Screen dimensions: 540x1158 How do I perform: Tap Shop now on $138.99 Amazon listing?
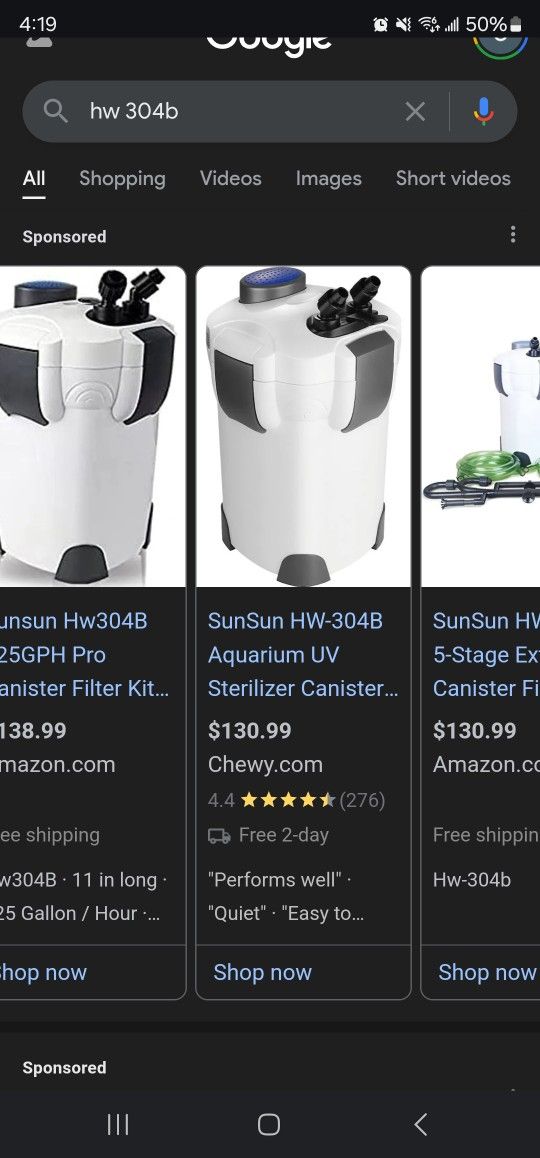tap(44, 972)
